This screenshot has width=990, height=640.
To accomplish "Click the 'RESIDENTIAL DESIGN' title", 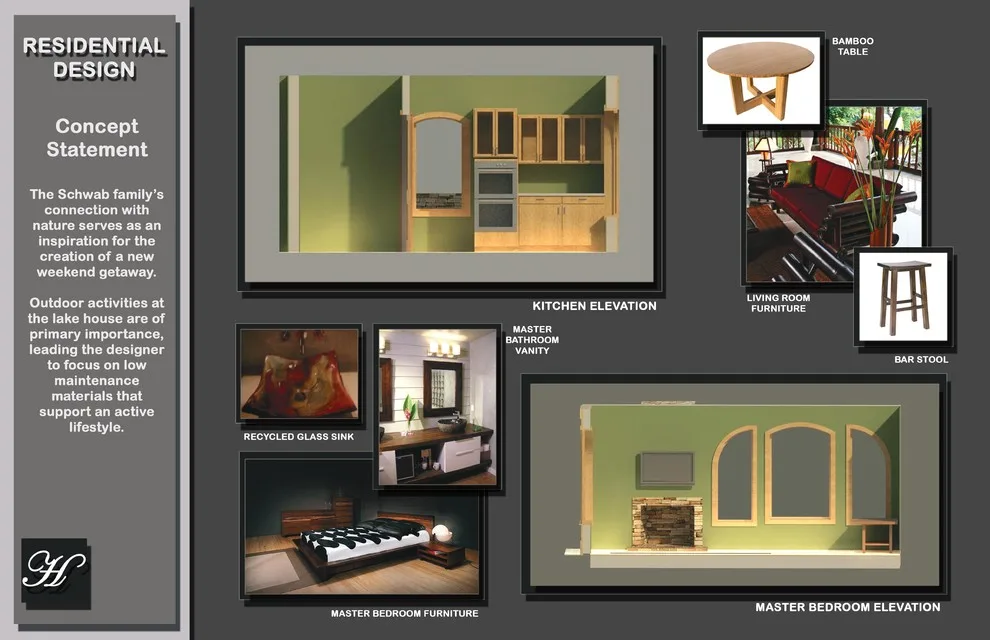I will (x=94, y=57).
